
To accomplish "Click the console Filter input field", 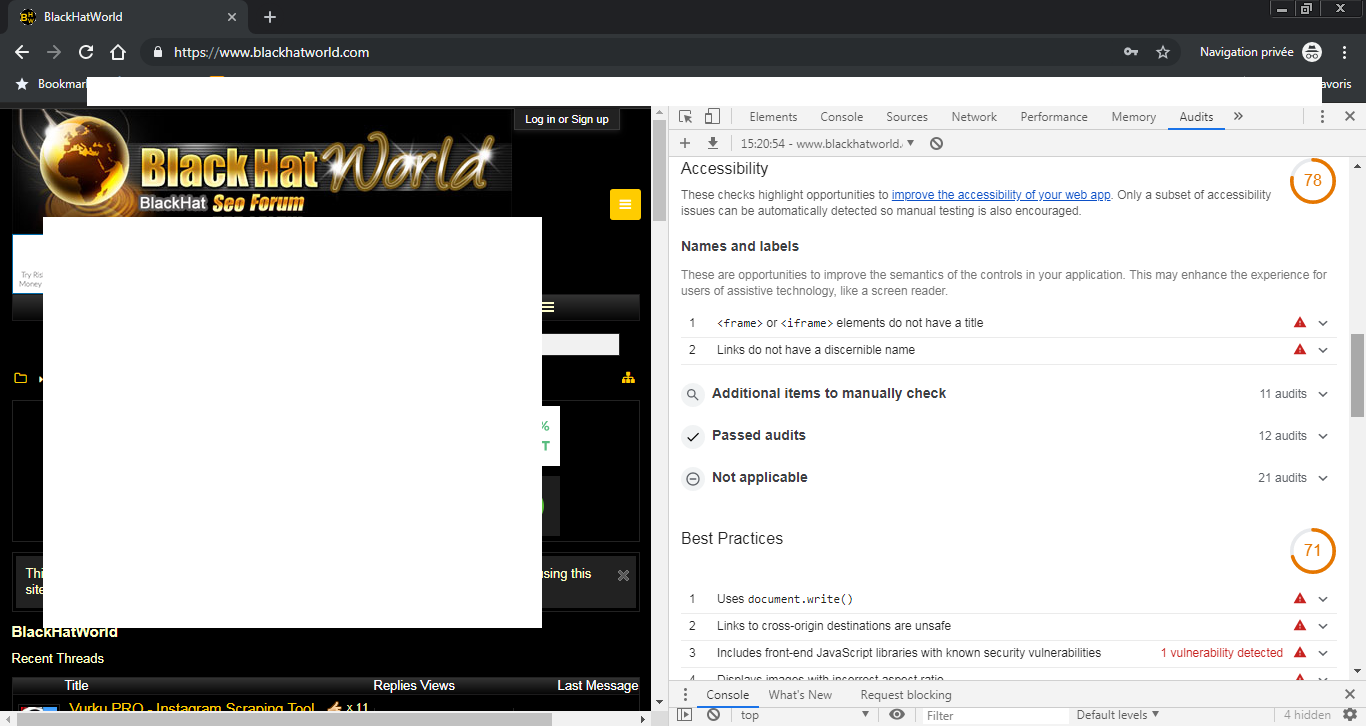I will click(x=993, y=715).
